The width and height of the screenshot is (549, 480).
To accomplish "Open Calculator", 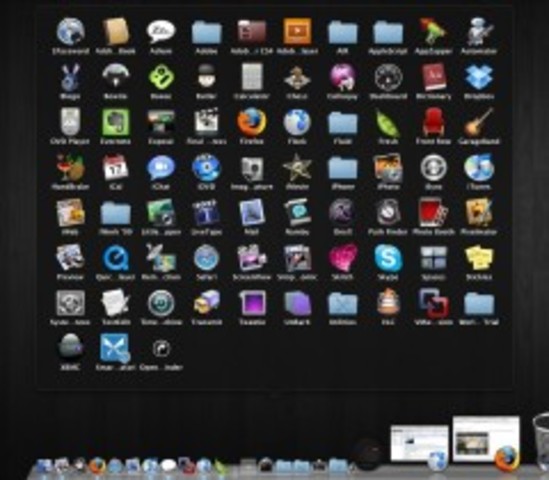I will (252, 76).
